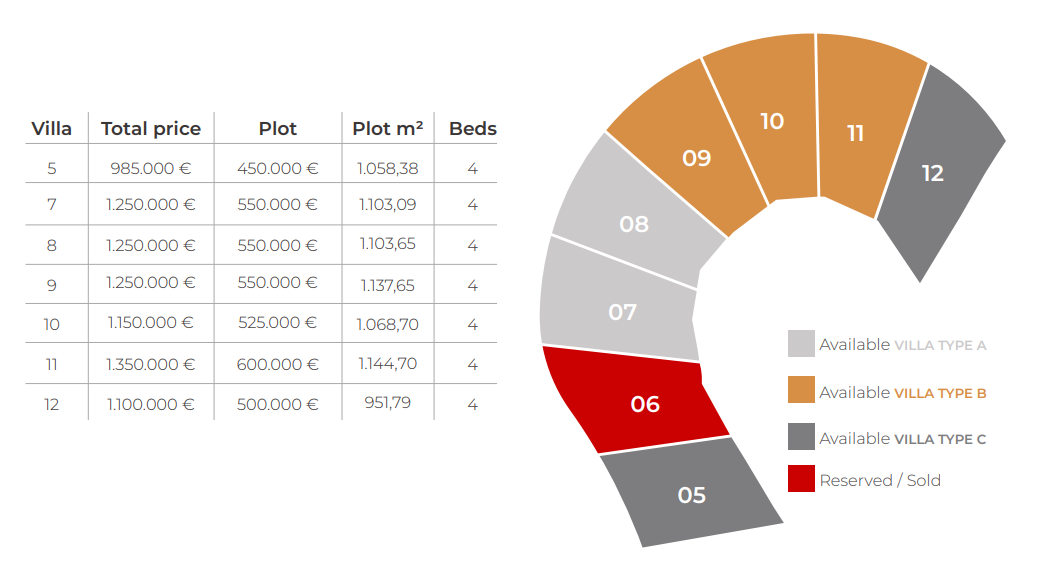Click the orange Villa Type B swatch
The width and height of the screenshot is (1048, 571).
[801, 391]
